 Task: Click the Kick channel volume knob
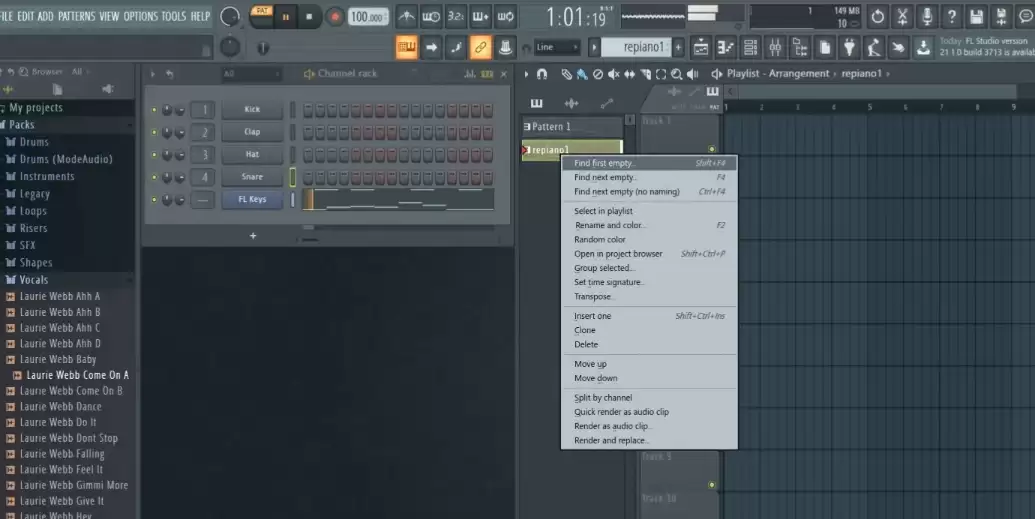(180, 110)
